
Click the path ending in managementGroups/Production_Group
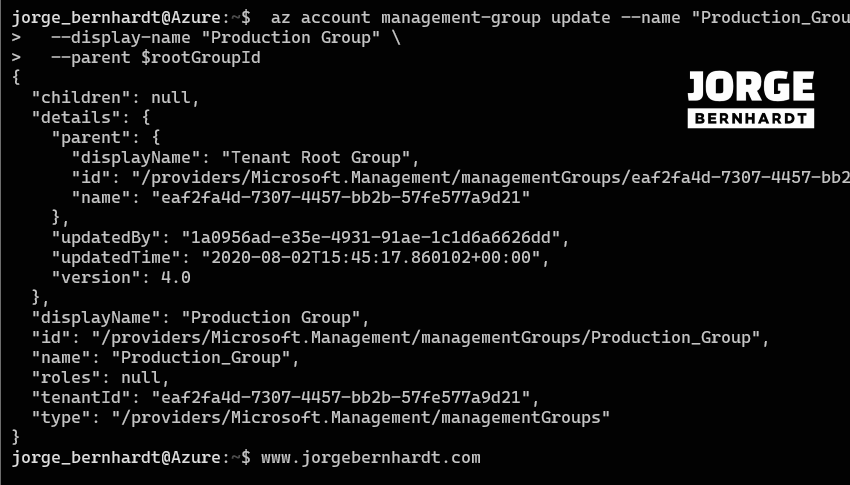(430, 337)
